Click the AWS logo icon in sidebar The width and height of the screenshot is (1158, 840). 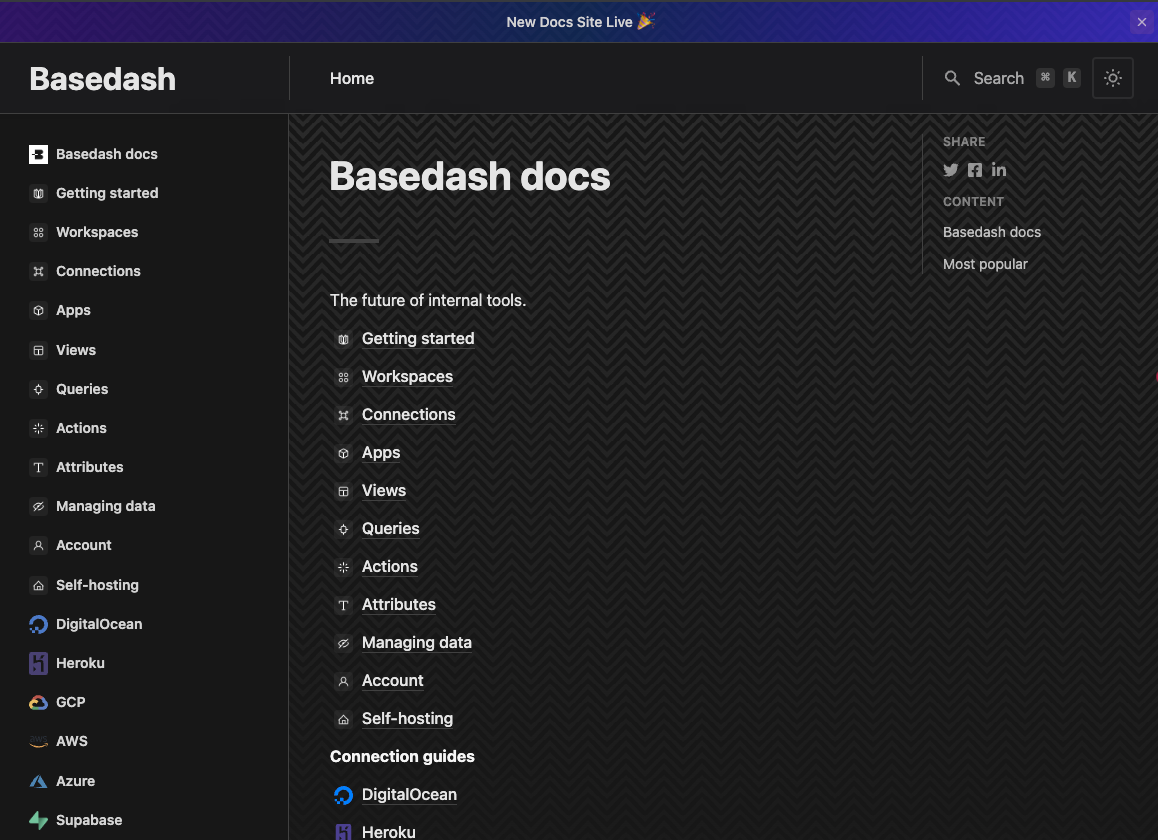(38, 741)
